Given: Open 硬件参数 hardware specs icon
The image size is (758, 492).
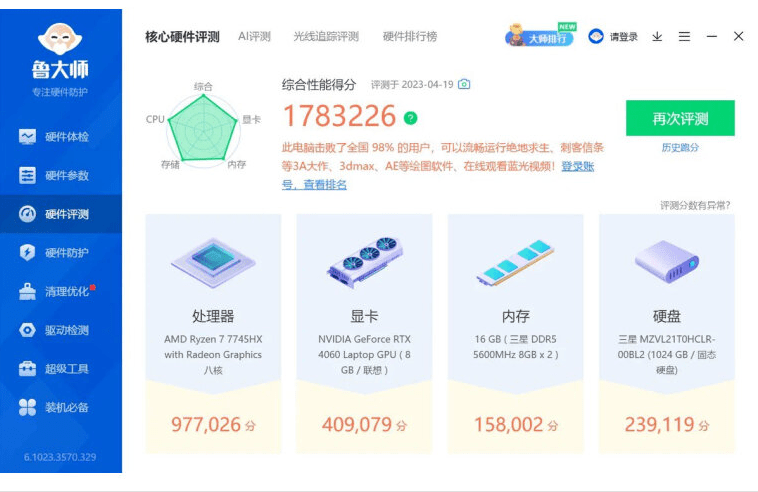Looking at the screenshot, I should [x=27, y=175].
